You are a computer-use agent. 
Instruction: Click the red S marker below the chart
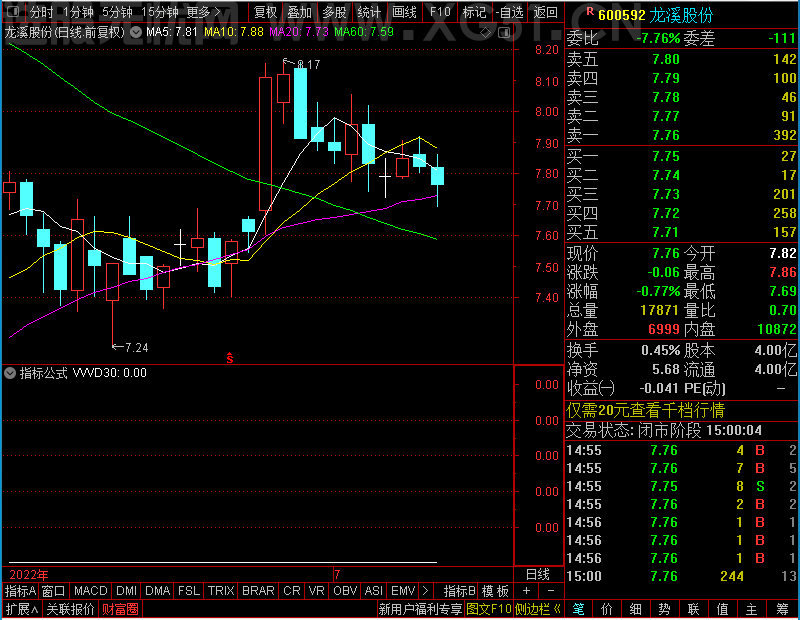click(230, 358)
